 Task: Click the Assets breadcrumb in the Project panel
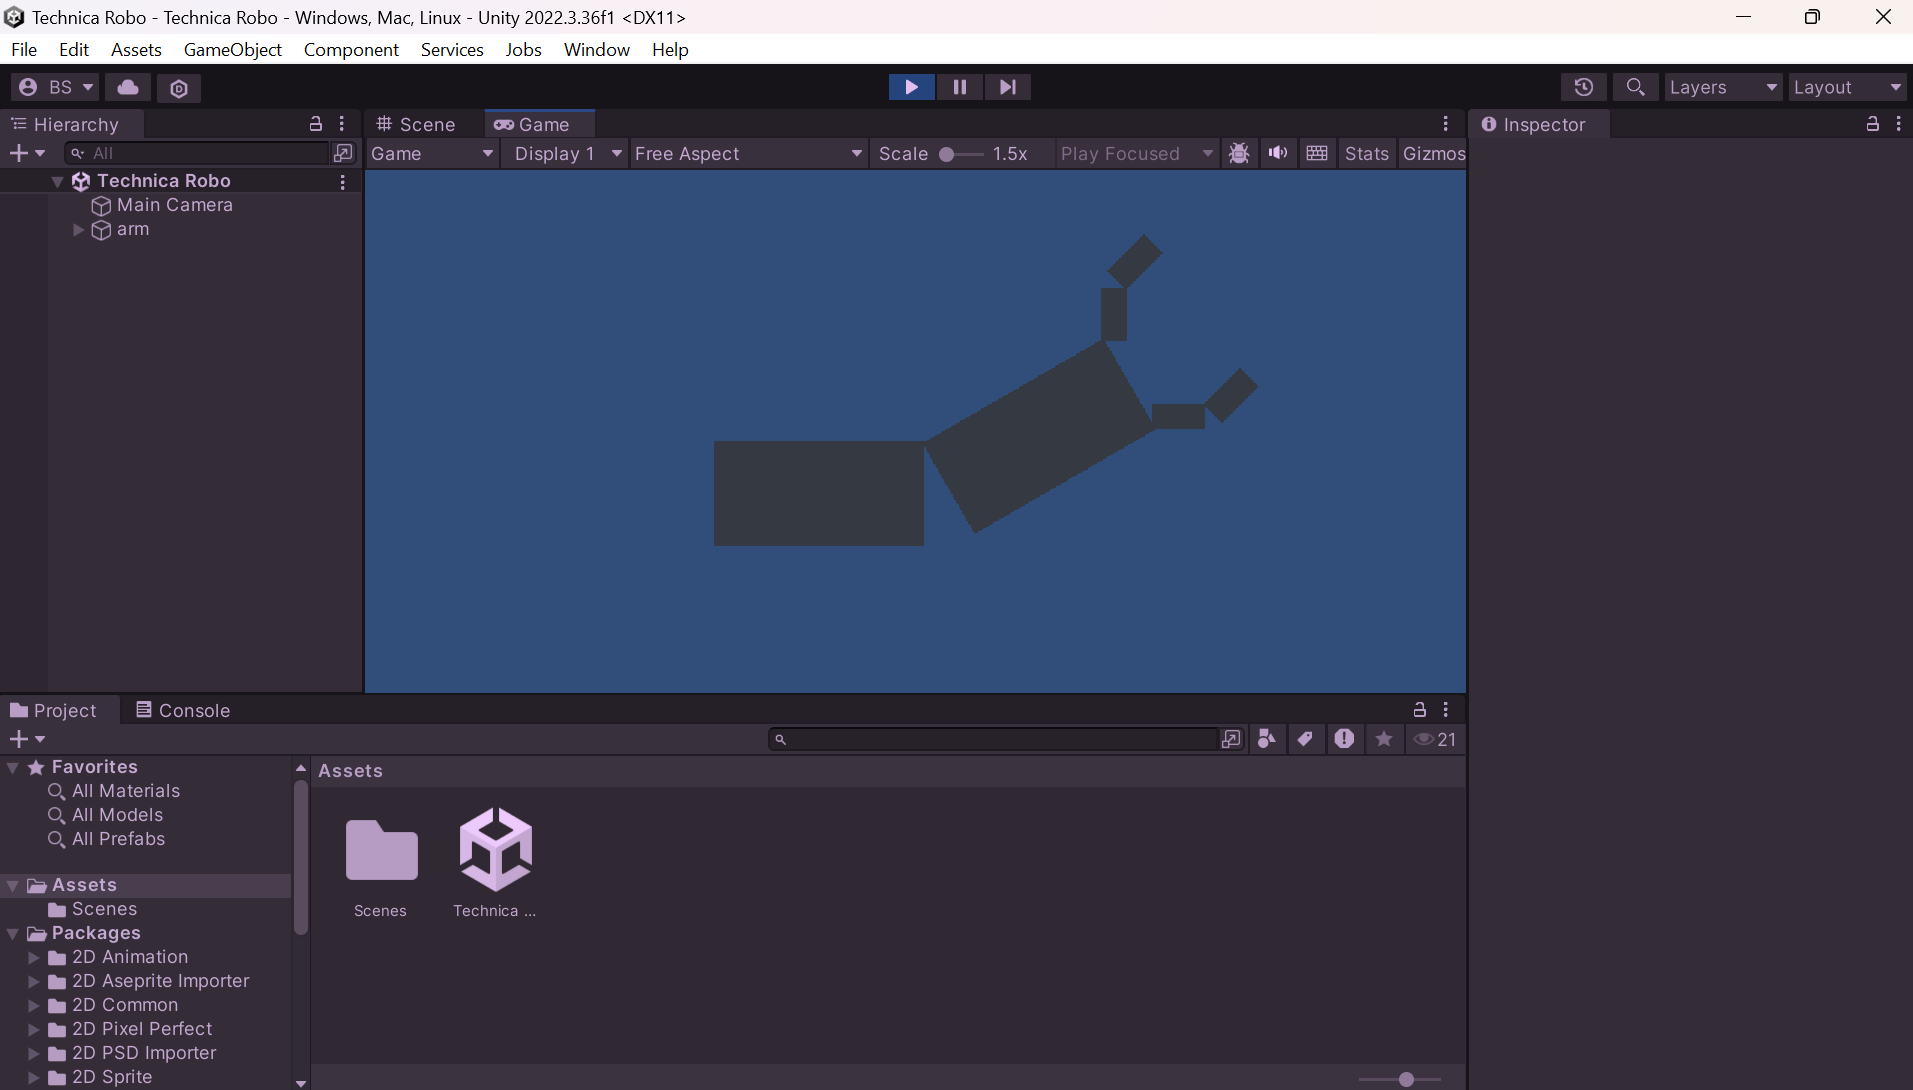350,771
